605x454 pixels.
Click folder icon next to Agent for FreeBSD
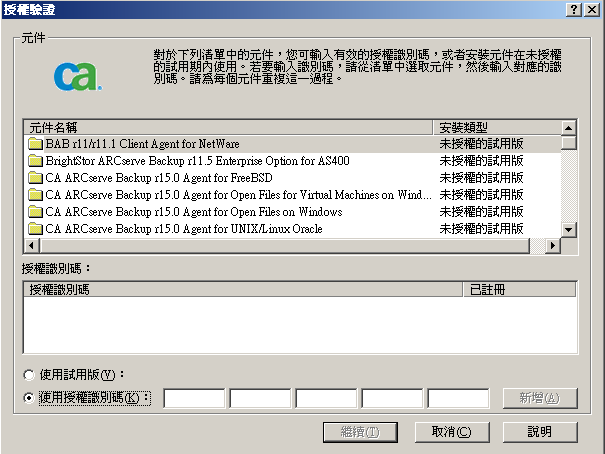coord(35,178)
